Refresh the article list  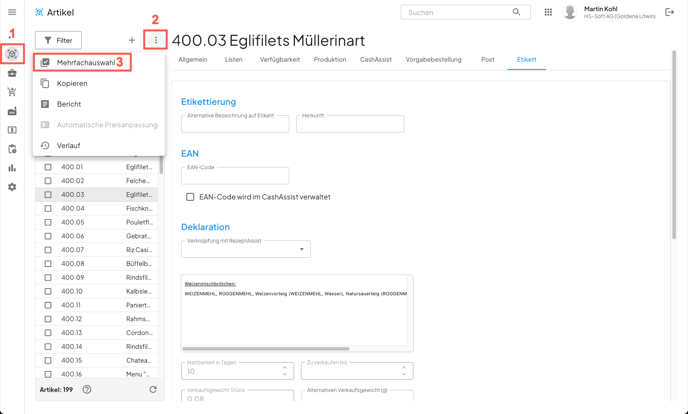[153, 389]
